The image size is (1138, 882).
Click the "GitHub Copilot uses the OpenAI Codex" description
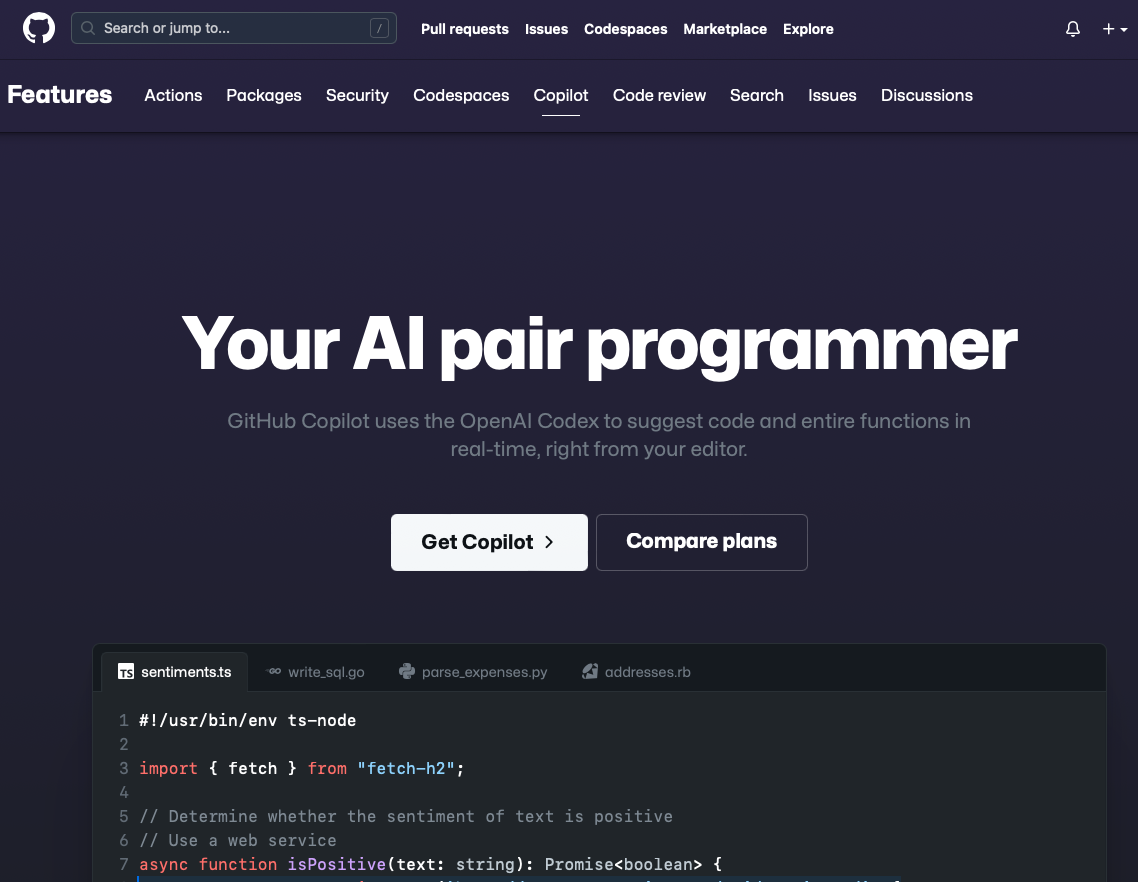click(x=599, y=435)
